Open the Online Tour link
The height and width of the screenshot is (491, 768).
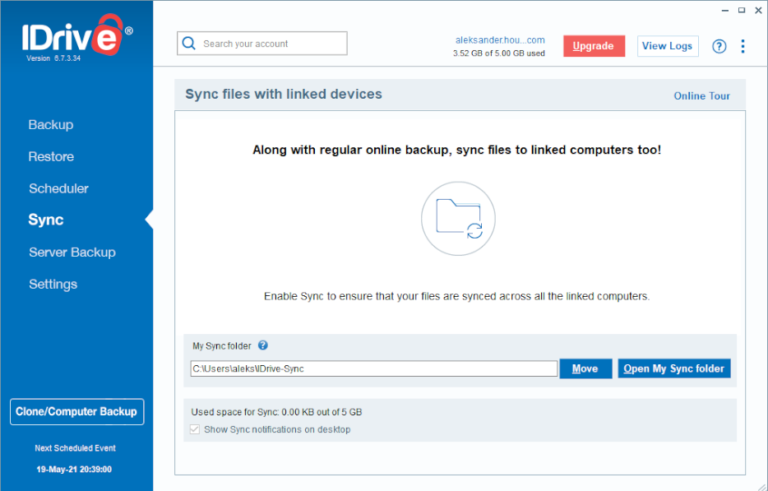coord(702,96)
